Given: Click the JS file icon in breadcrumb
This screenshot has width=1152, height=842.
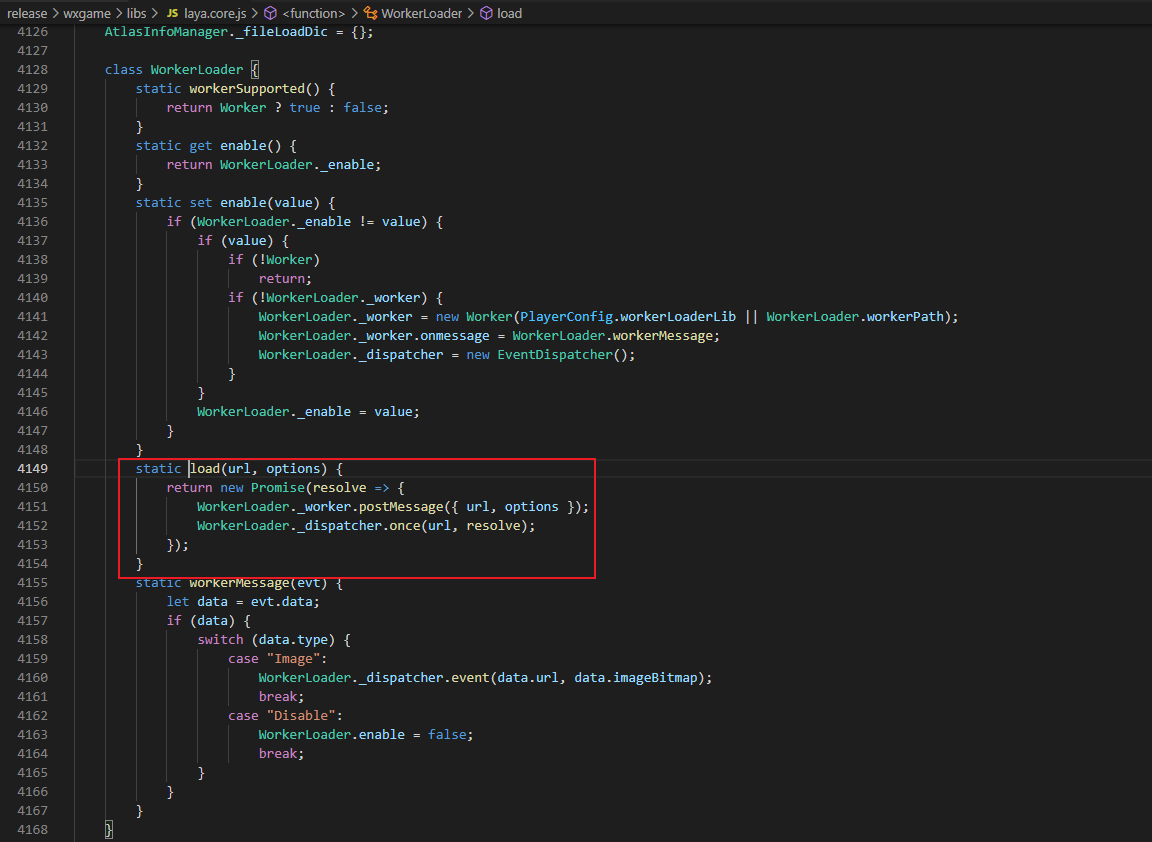Looking at the screenshot, I should (x=172, y=13).
